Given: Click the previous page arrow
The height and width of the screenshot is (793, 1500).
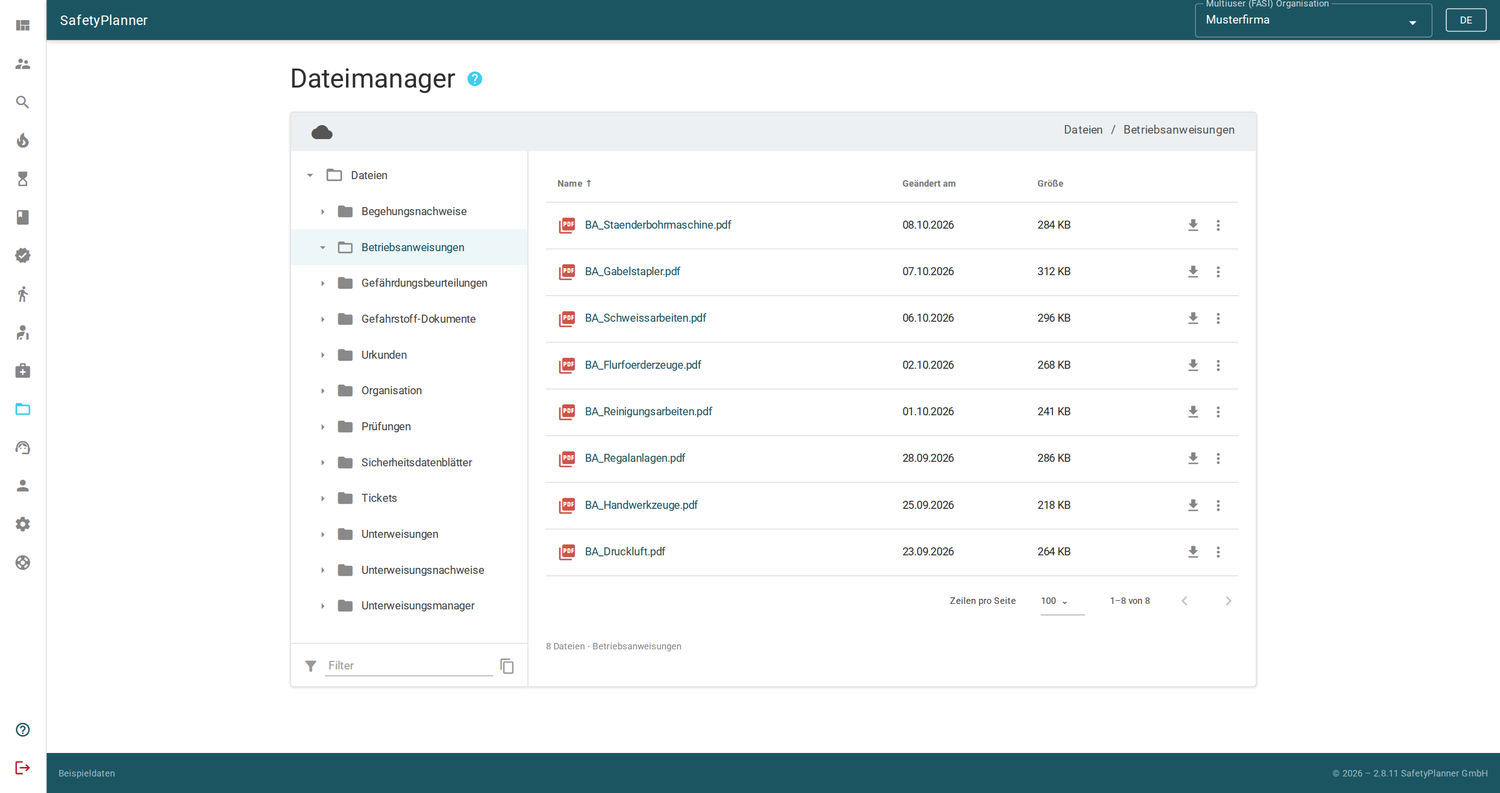Looking at the screenshot, I should coord(1184,601).
